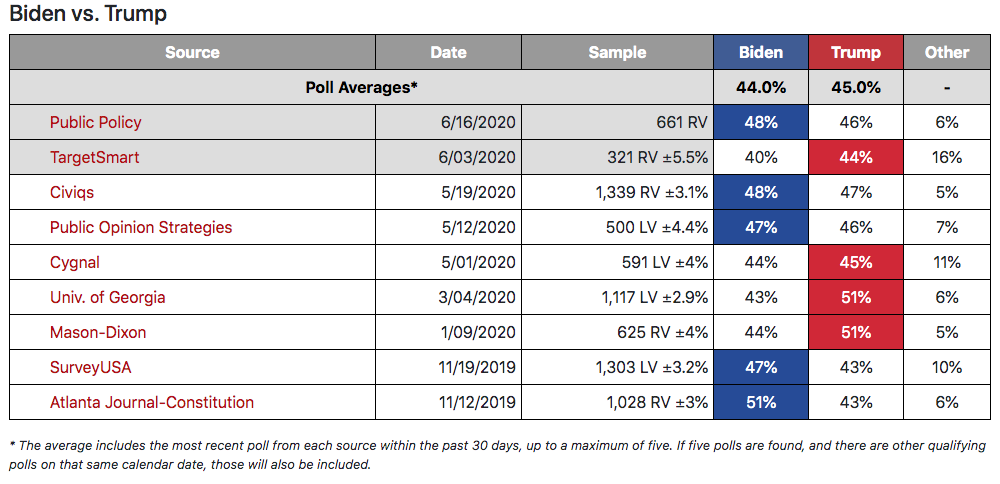Image resolution: width=1000 pixels, height=484 pixels.
Task: Click Trump's 51% cell in Mason-Dixon row
Action: click(x=856, y=332)
